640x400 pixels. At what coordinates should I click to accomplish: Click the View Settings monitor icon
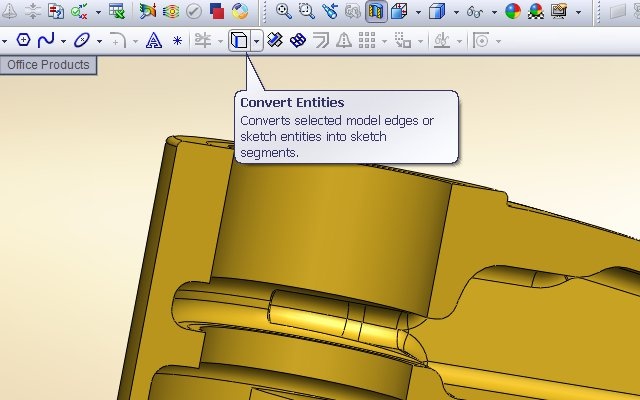click(559, 11)
